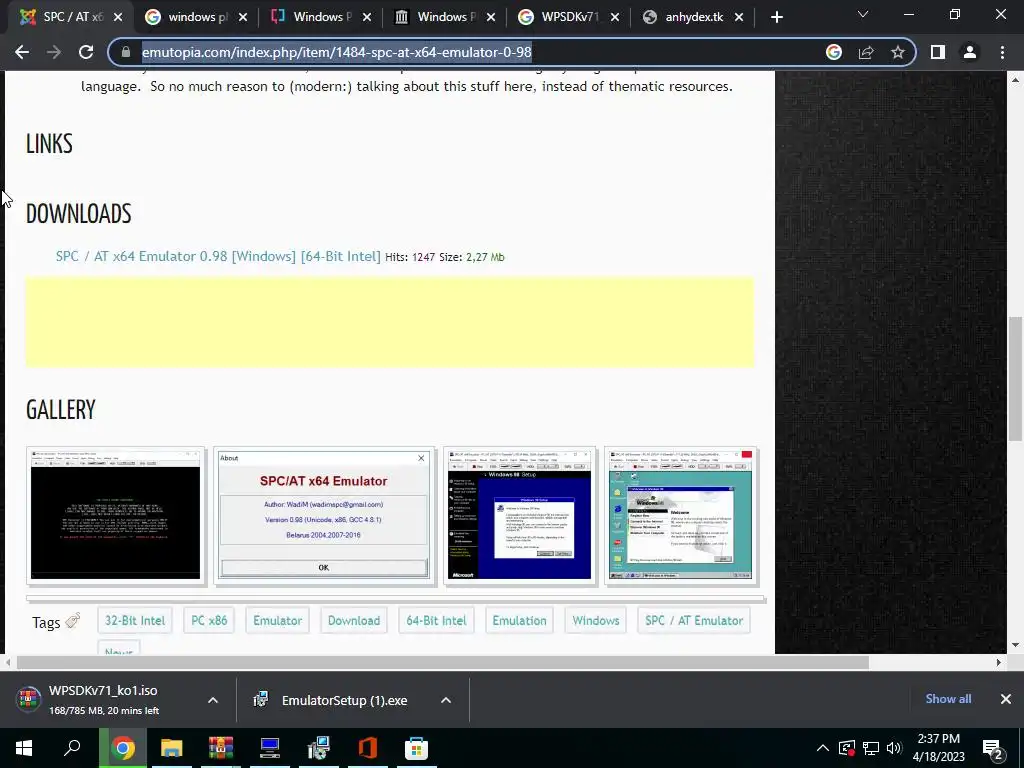Click the SPC / AT Emulator tag

(694, 620)
